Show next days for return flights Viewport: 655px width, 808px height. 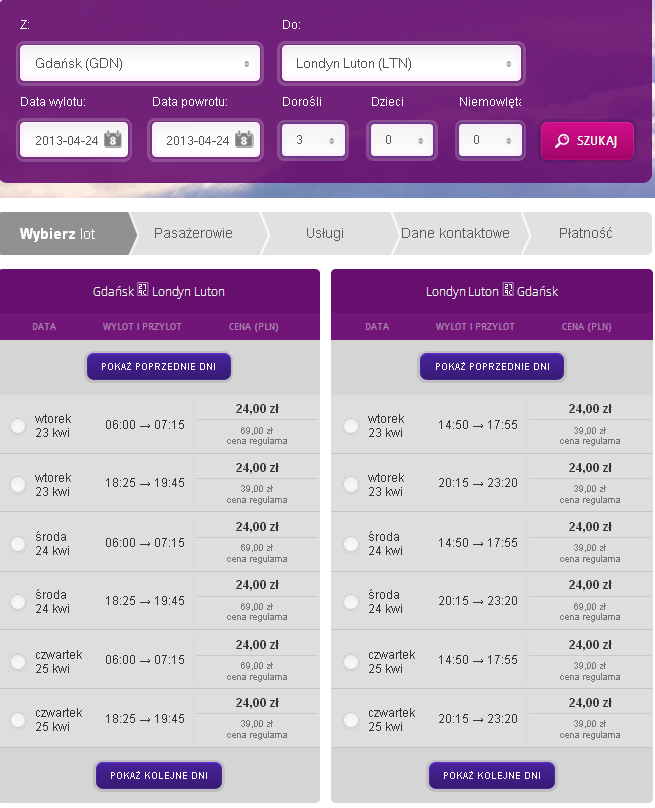(492, 776)
